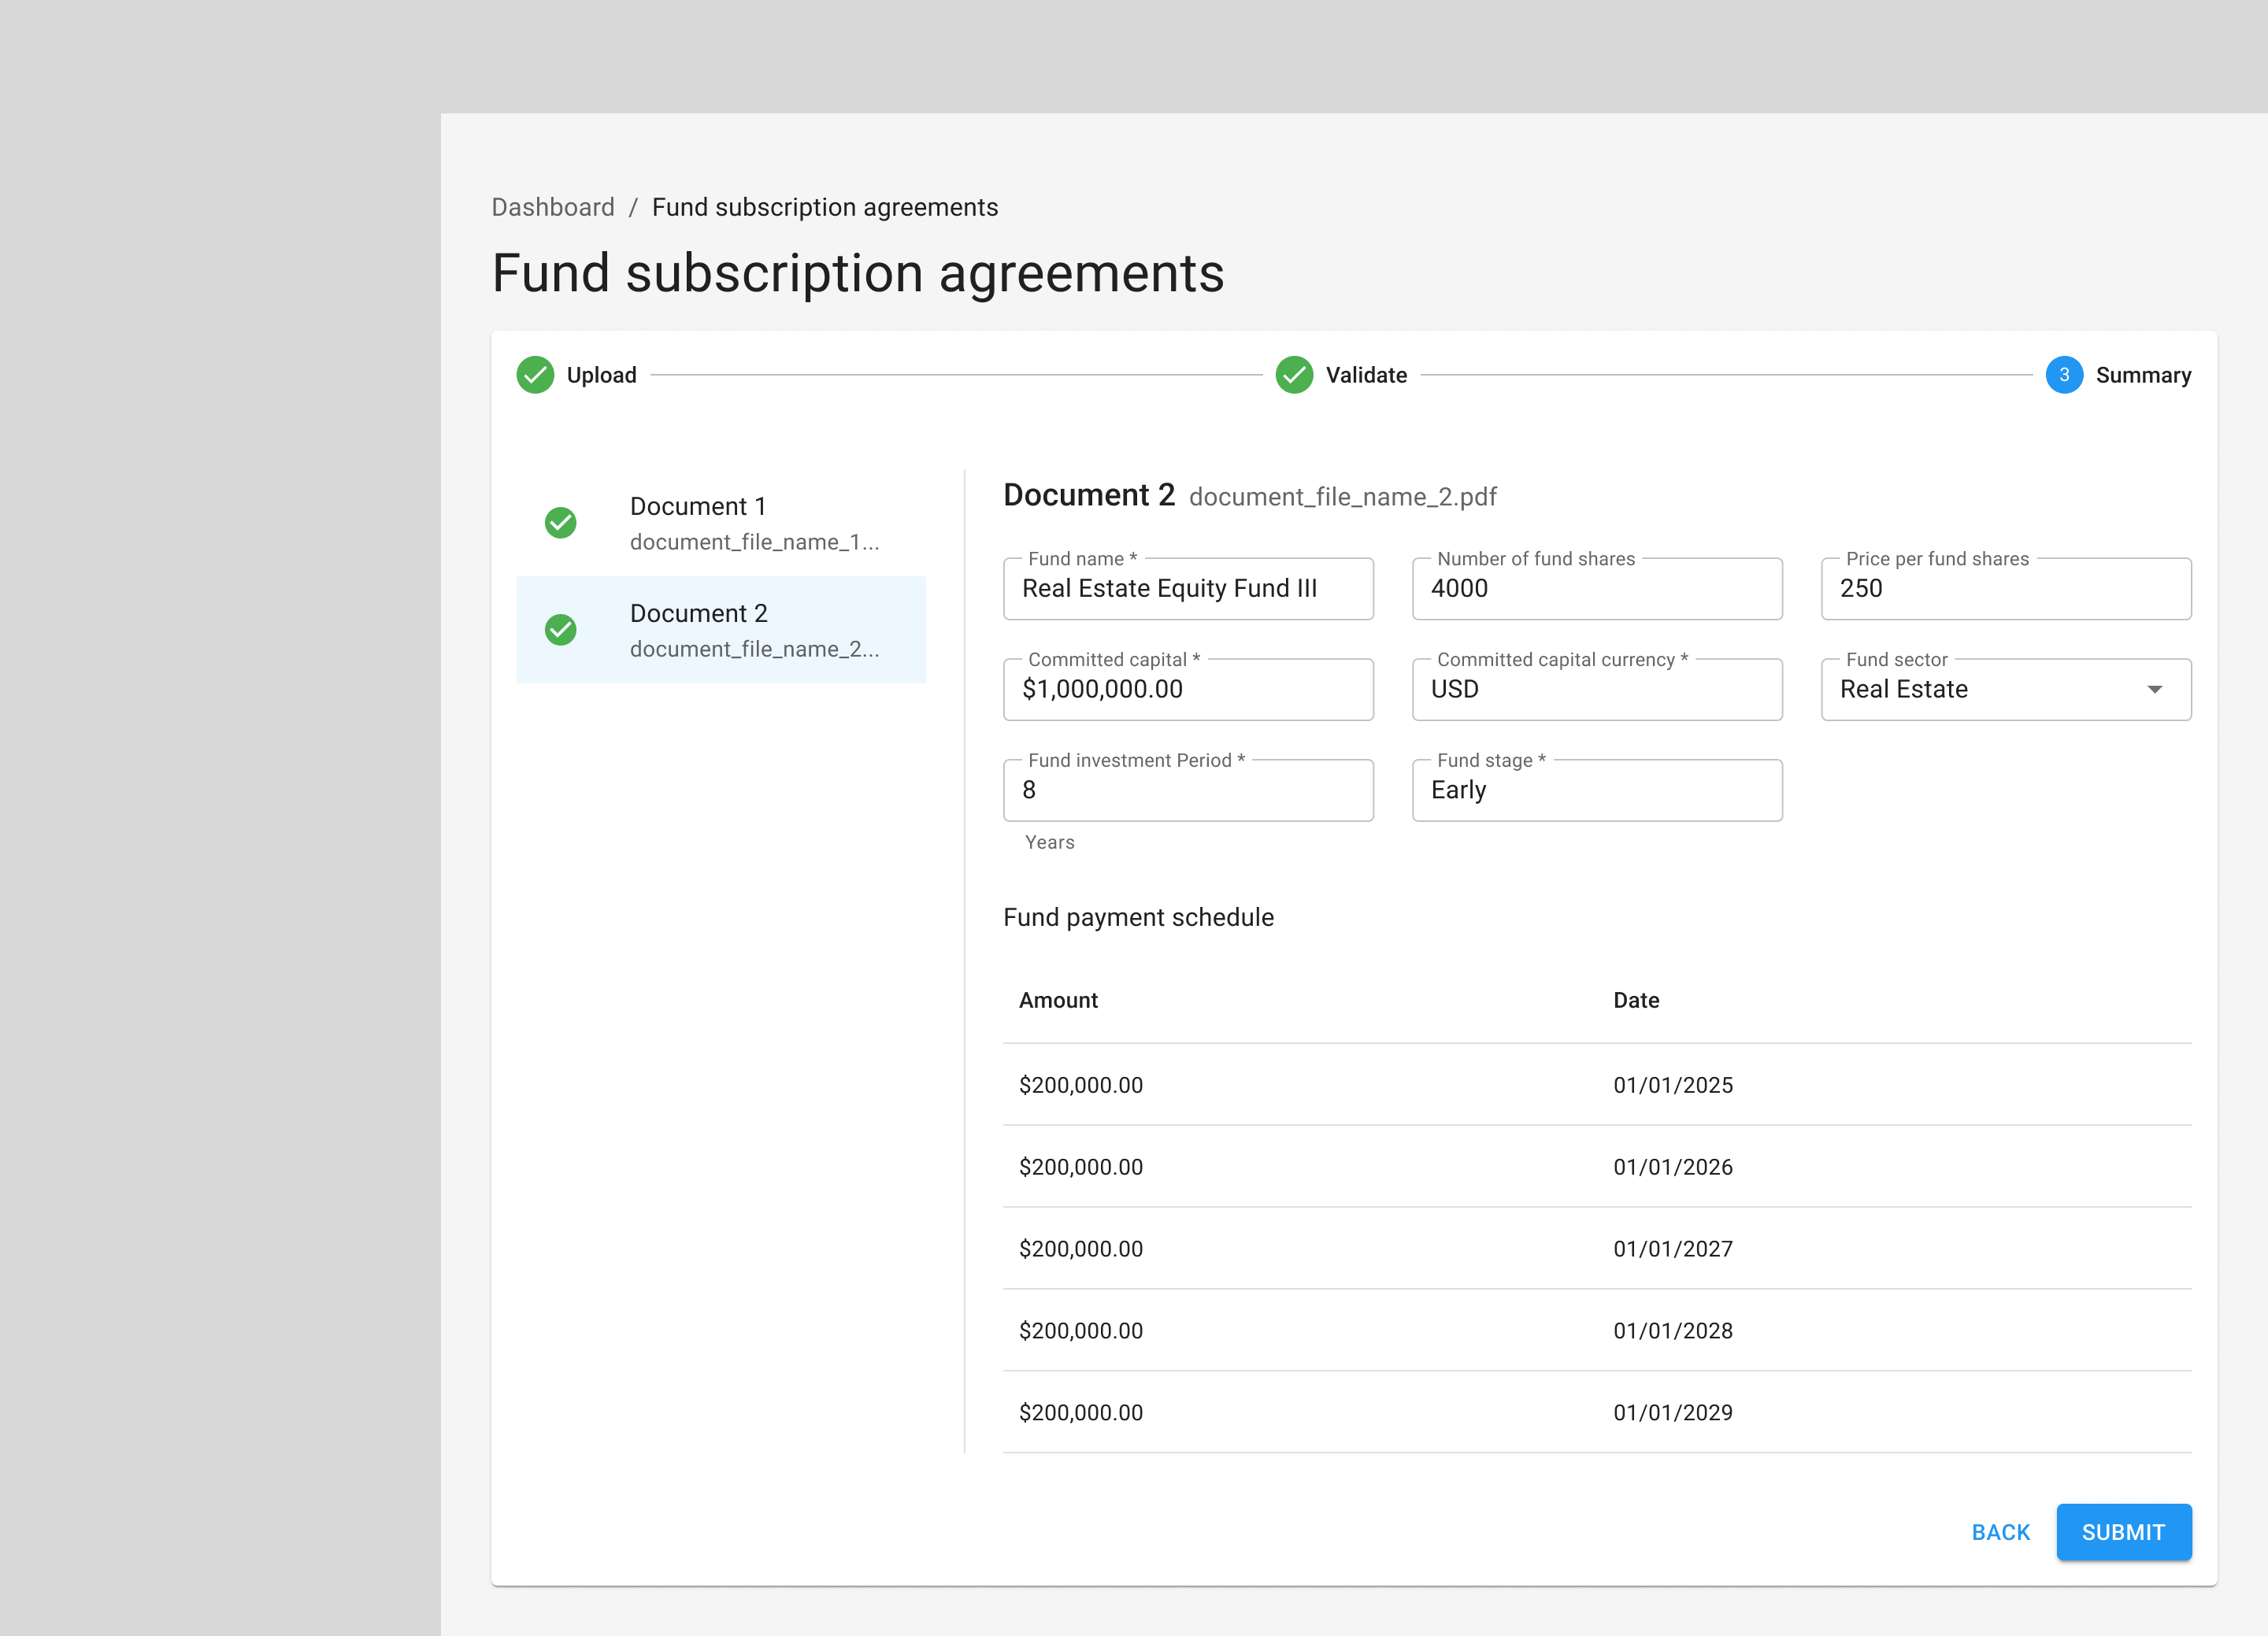Select Document 1 in the list
The height and width of the screenshot is (1636, 2268).
coord(721,523)
